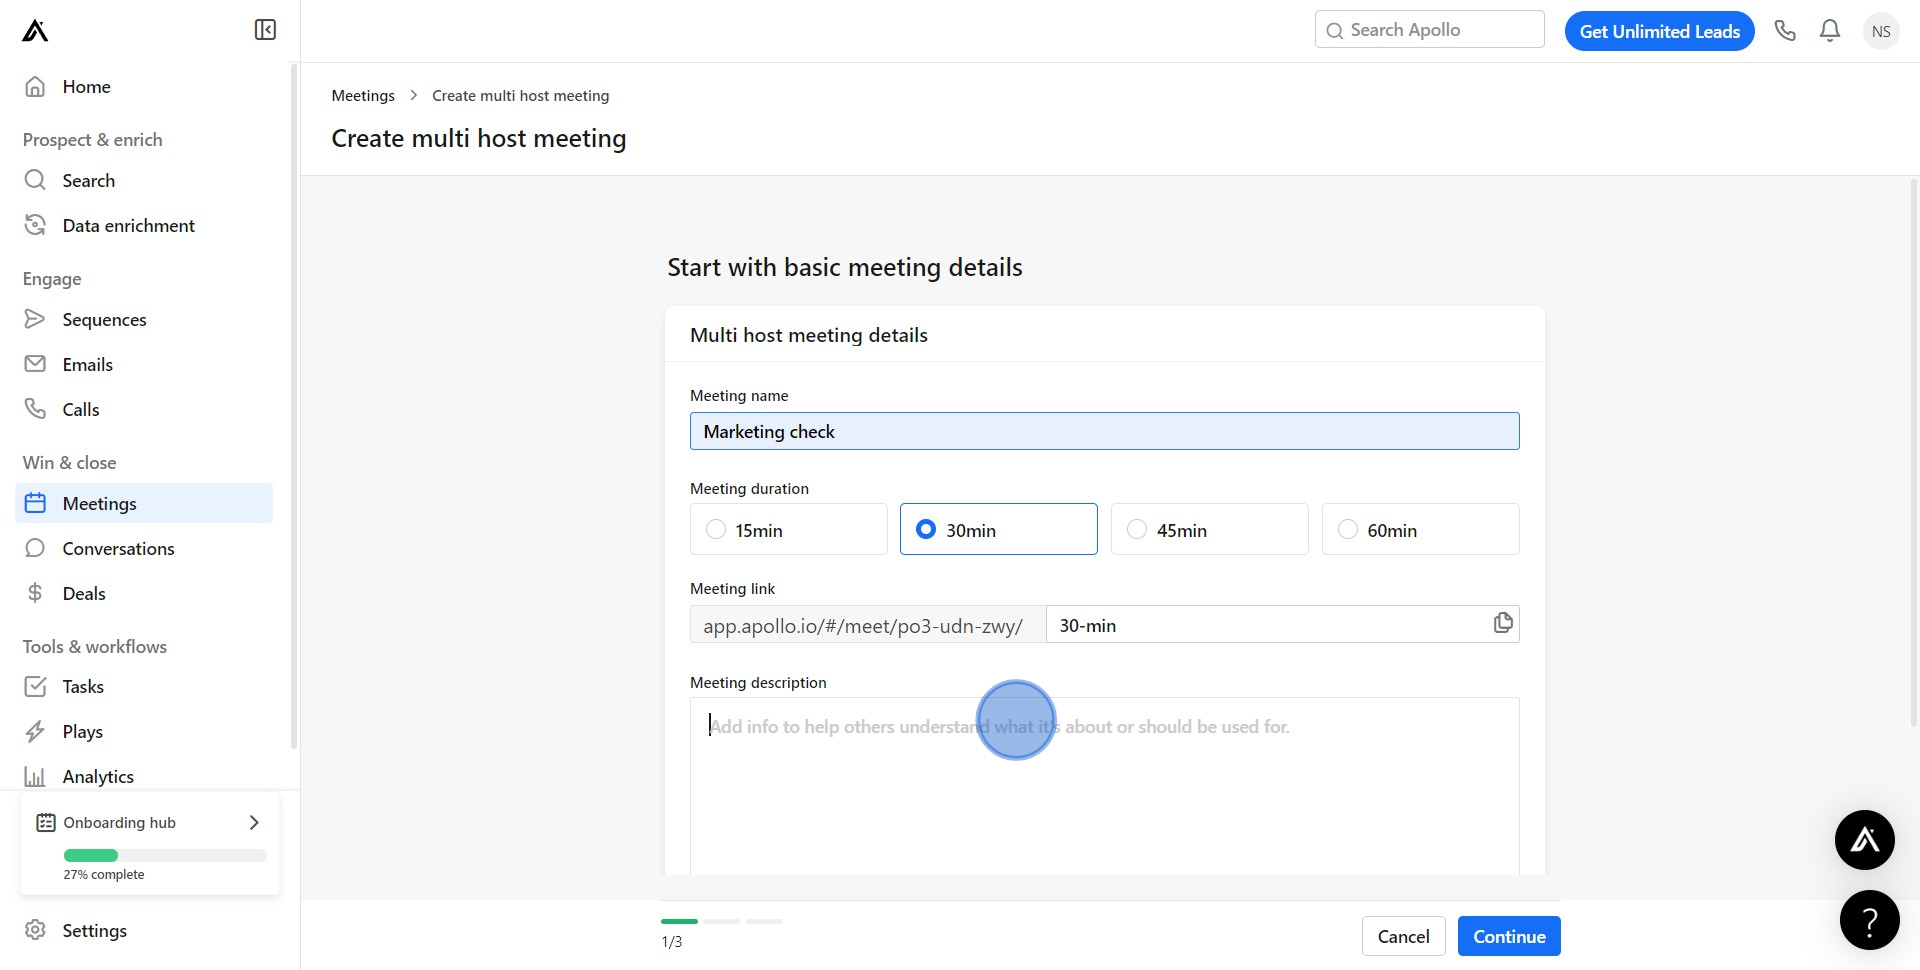The image size is (1920, 970).
Task: Click the Meeting name field
Action: pos(1104,431)
